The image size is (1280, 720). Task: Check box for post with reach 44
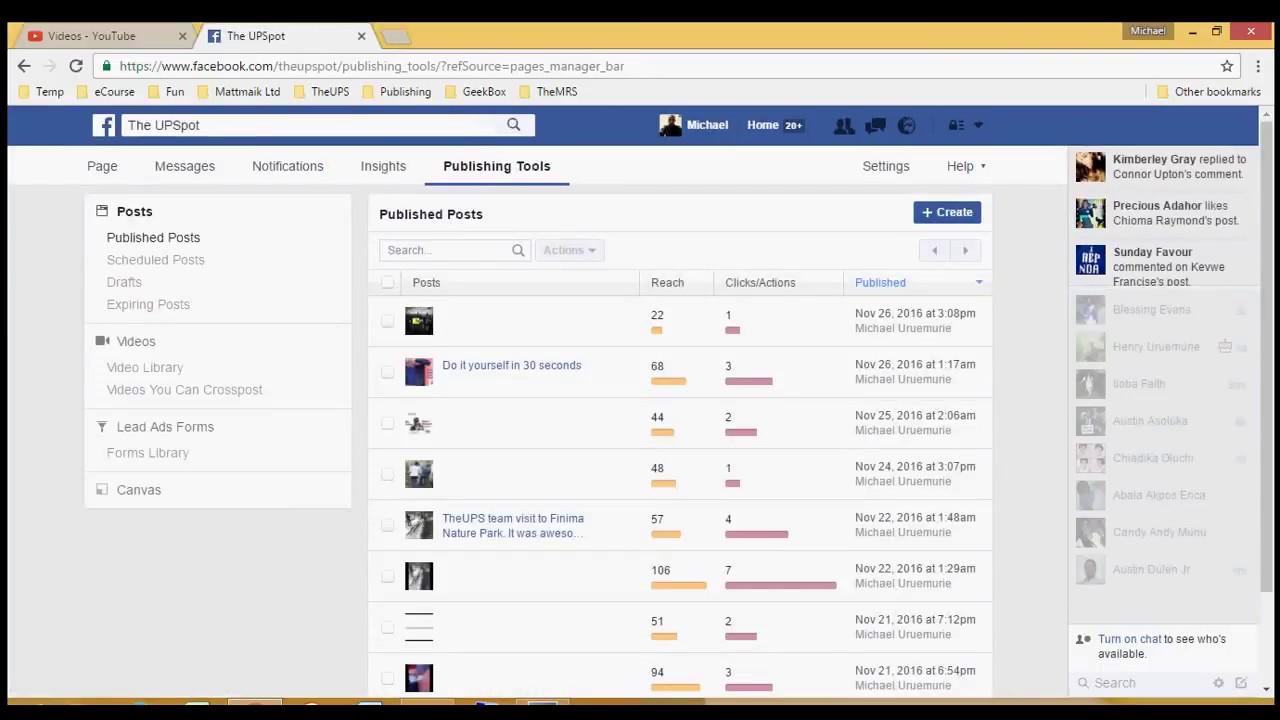click(387, 423)
